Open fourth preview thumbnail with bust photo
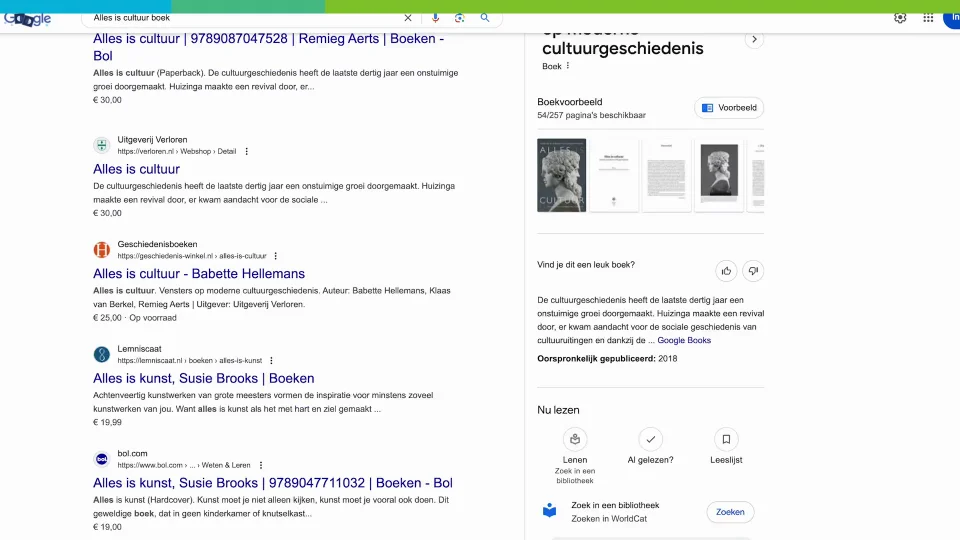This screenshot has width=960, height=540. coord(719,175)
